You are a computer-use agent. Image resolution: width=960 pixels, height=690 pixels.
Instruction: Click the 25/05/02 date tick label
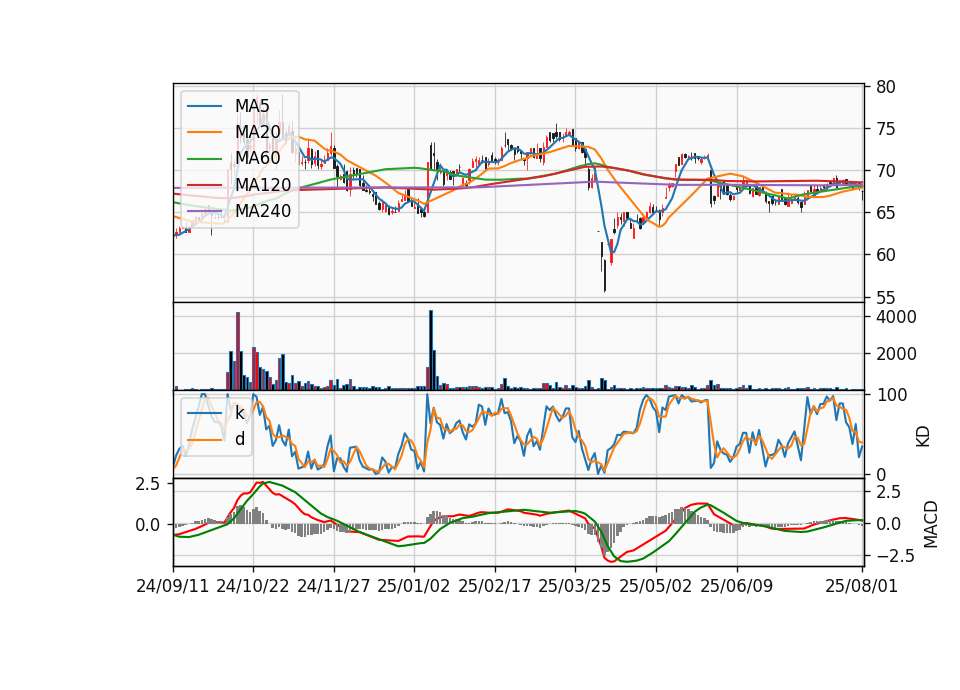coord(656,586)
